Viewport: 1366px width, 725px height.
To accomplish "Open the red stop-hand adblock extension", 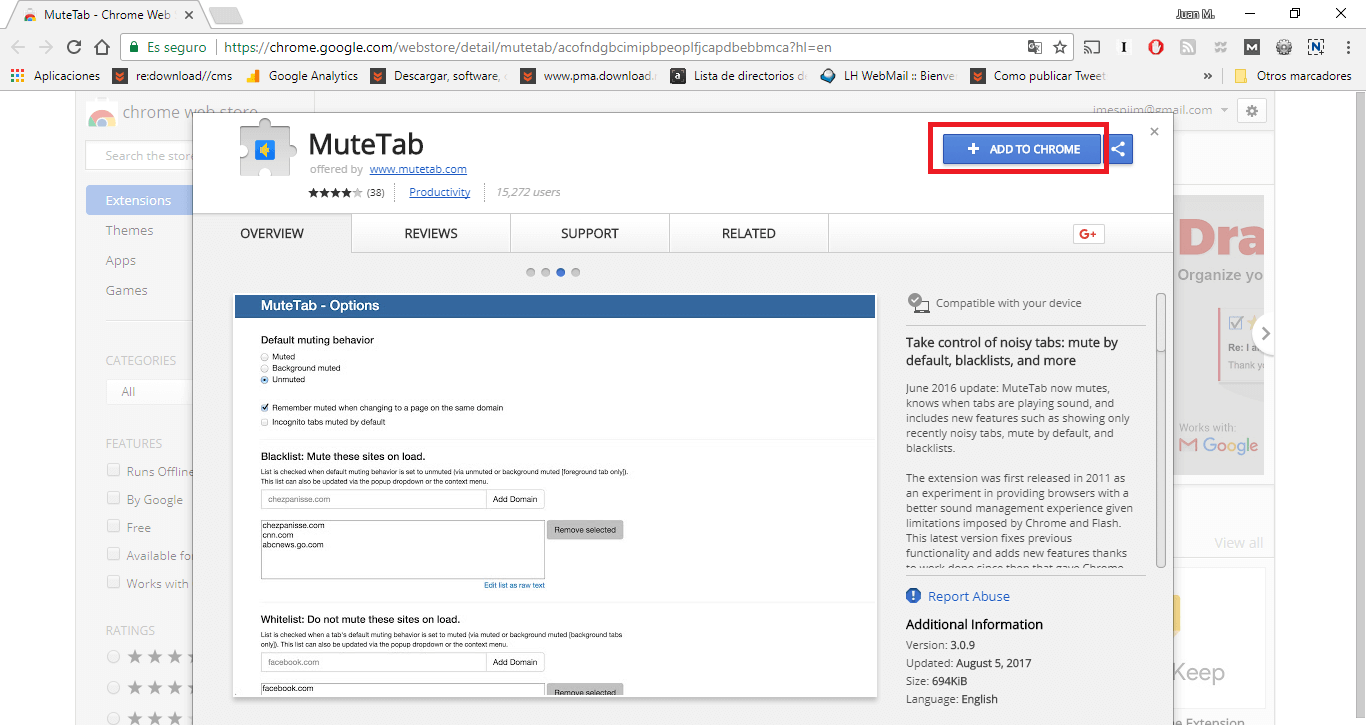I will (x=1155, y=47).
